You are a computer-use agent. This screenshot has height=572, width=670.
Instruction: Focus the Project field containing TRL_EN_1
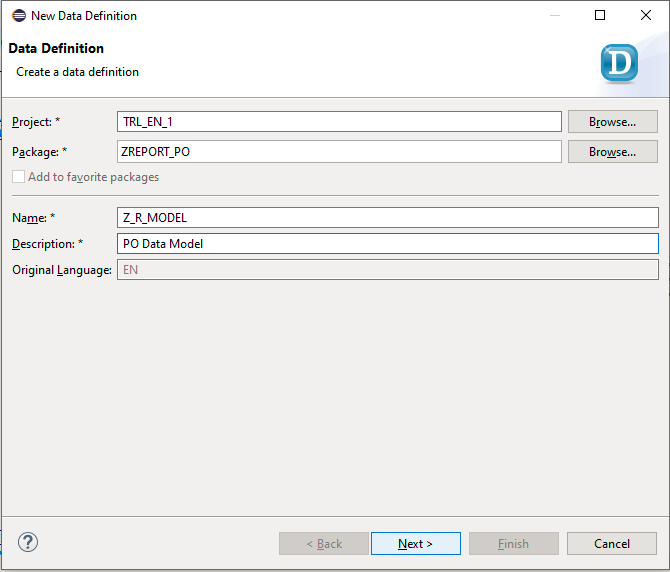coord(339,122)
